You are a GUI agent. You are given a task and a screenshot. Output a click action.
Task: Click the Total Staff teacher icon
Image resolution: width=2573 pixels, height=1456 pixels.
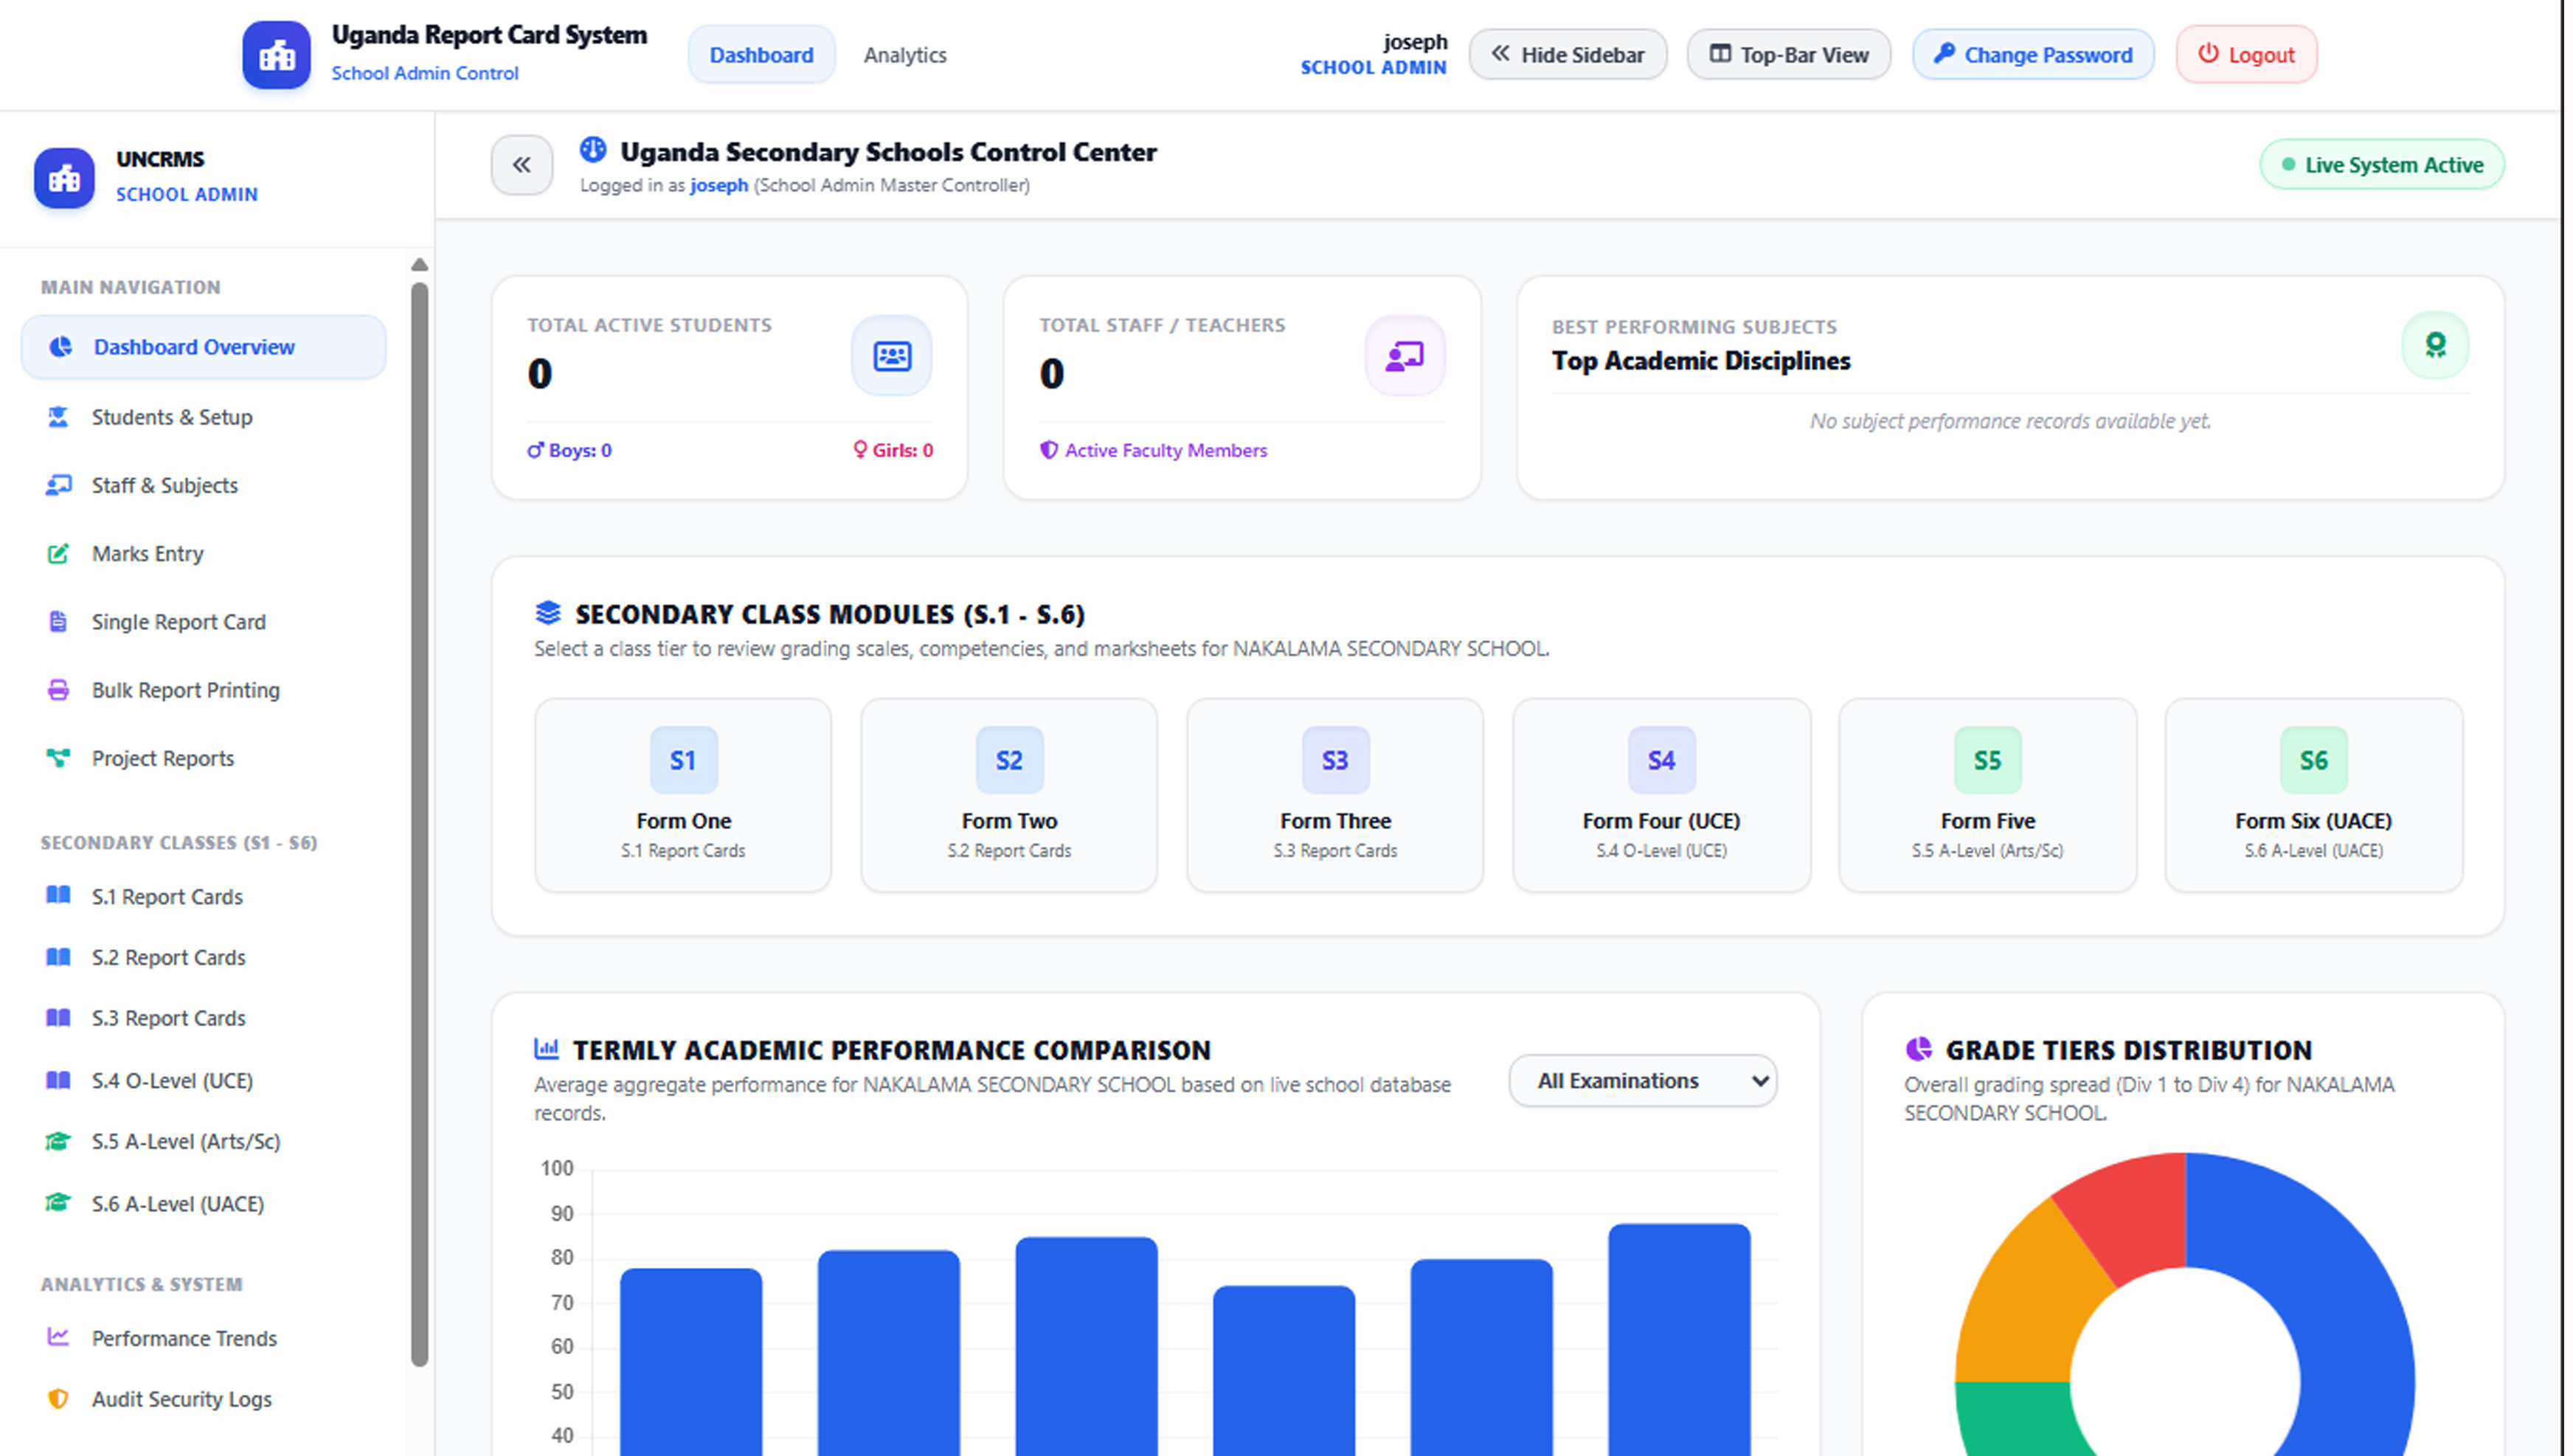coord(1405,356)
